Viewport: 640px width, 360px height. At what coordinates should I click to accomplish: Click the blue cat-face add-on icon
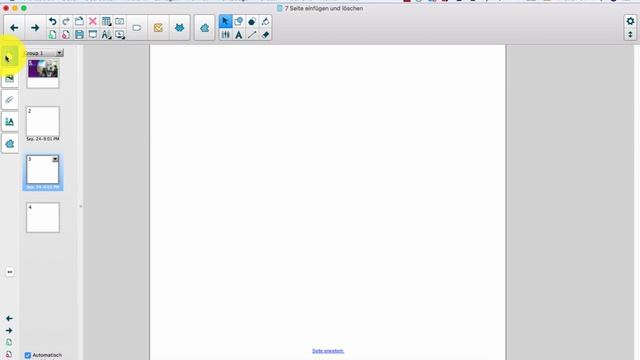(x=180, y=28)
